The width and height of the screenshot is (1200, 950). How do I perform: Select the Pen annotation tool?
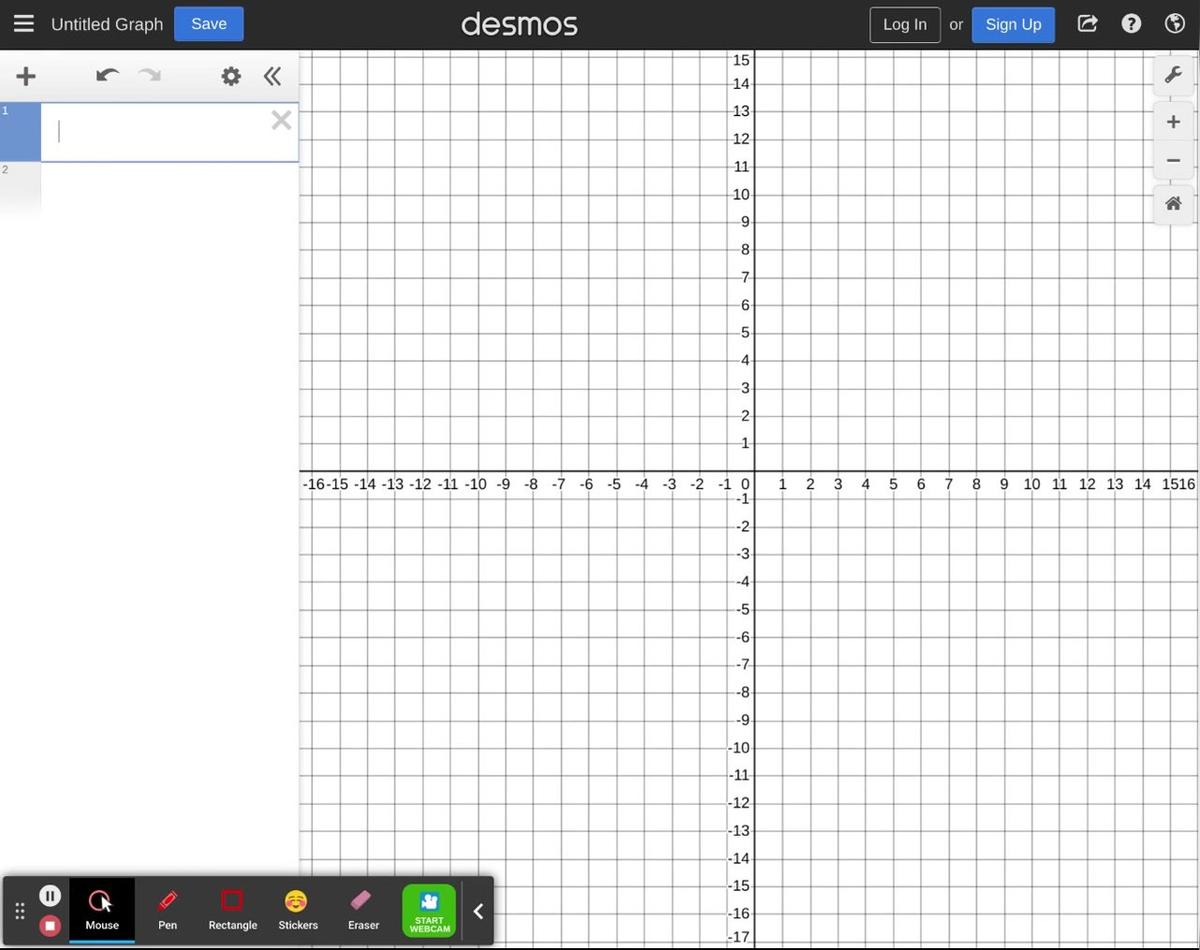coord(166,908)
